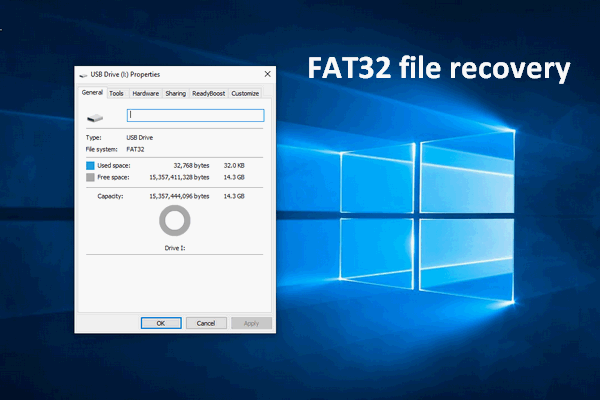Click the USB drive icon beside label field

(95, 118)
